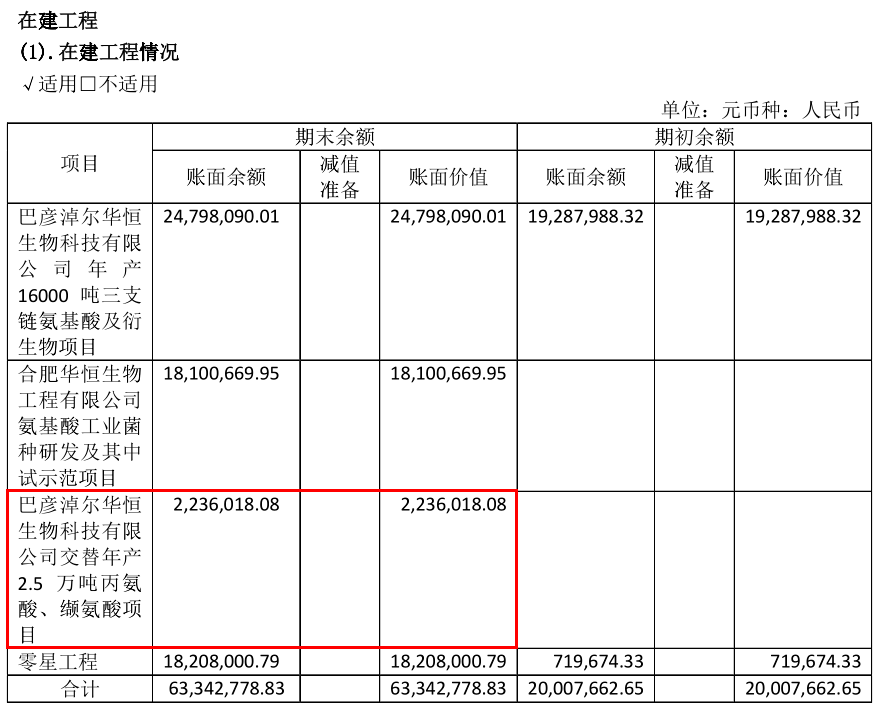Select the 合计 total row label
Image resolution: width=877 pixels, height=711 pixels.
click(80, 688)
